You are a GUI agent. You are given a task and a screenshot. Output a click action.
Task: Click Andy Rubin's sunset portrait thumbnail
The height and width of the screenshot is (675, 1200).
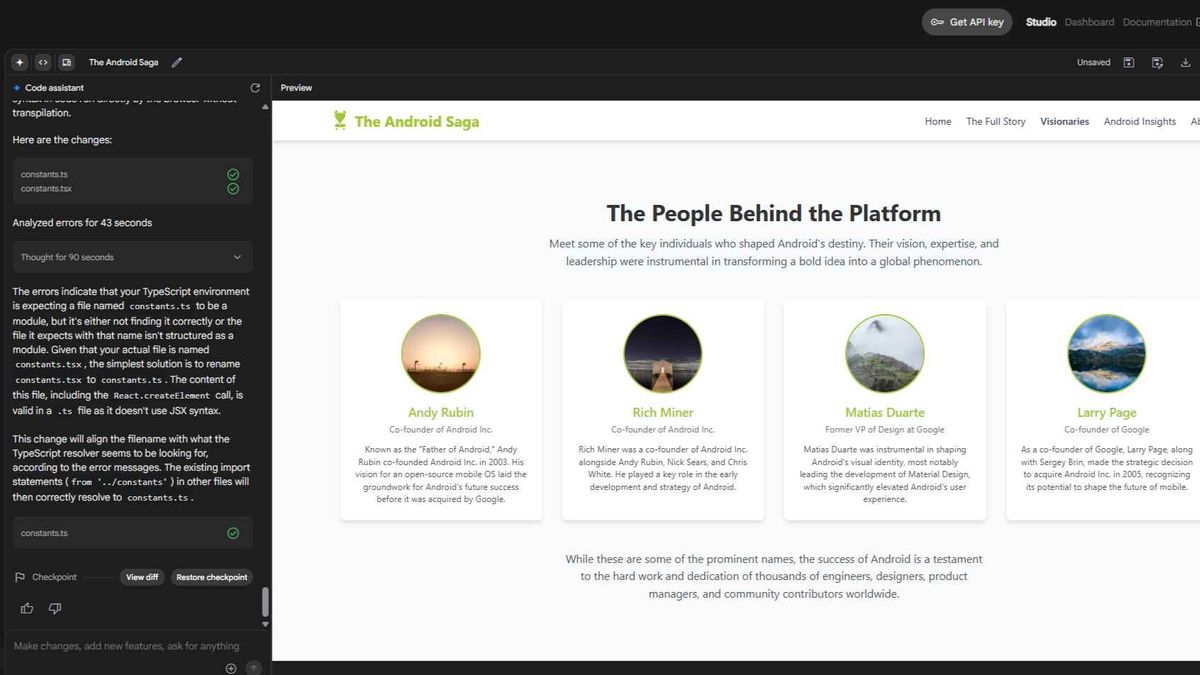tap(441, 354)
